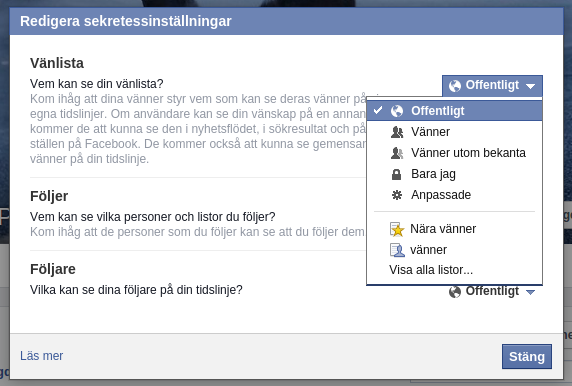Click the globe icon in the Följare dropdown
The height and width of the screenshot is (386, 572).
[455, 292]
